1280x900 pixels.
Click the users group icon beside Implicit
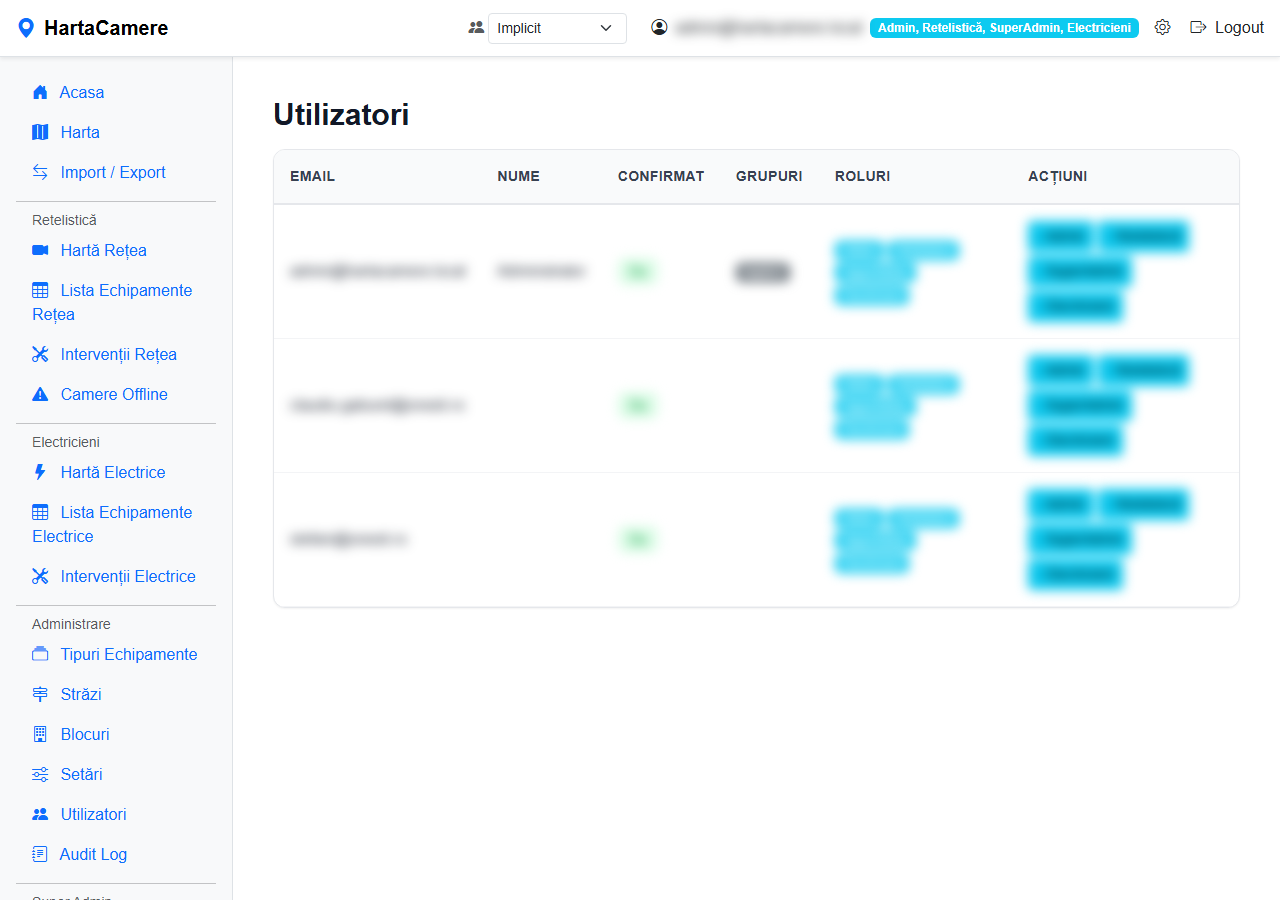coord(476,28)
